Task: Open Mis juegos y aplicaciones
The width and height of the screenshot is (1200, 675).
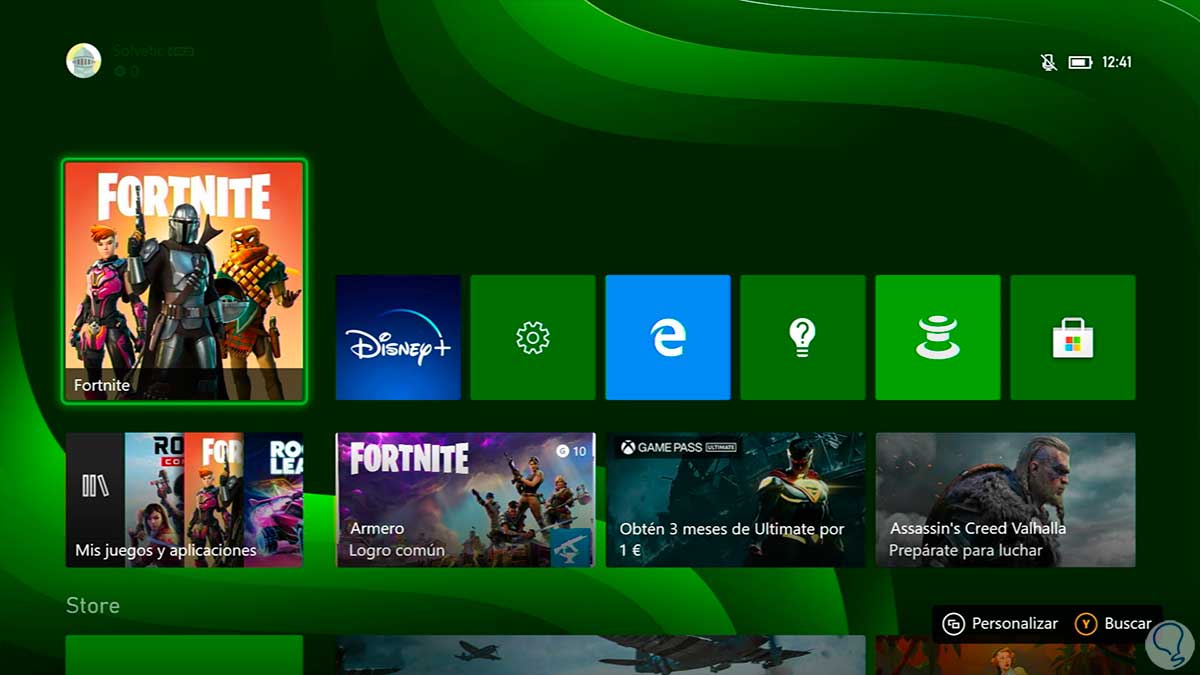Action: tap(184, 500)
